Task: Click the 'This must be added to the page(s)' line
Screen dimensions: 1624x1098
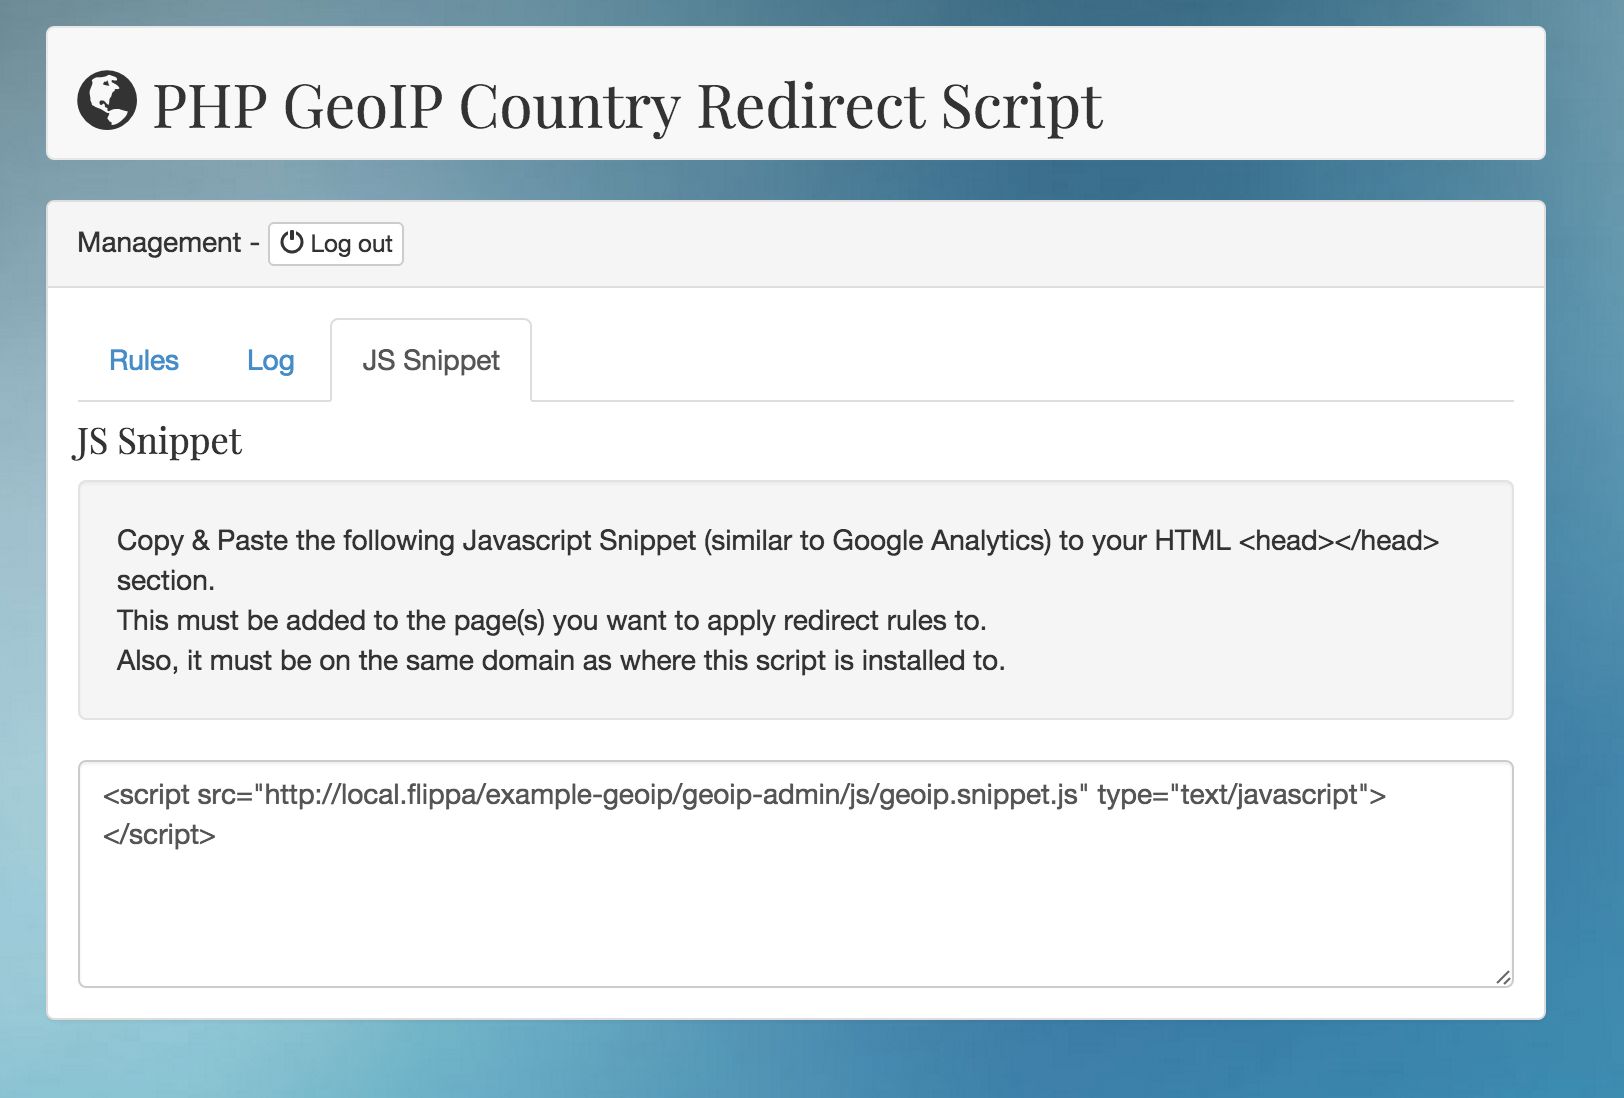Action: pos(552,620)
